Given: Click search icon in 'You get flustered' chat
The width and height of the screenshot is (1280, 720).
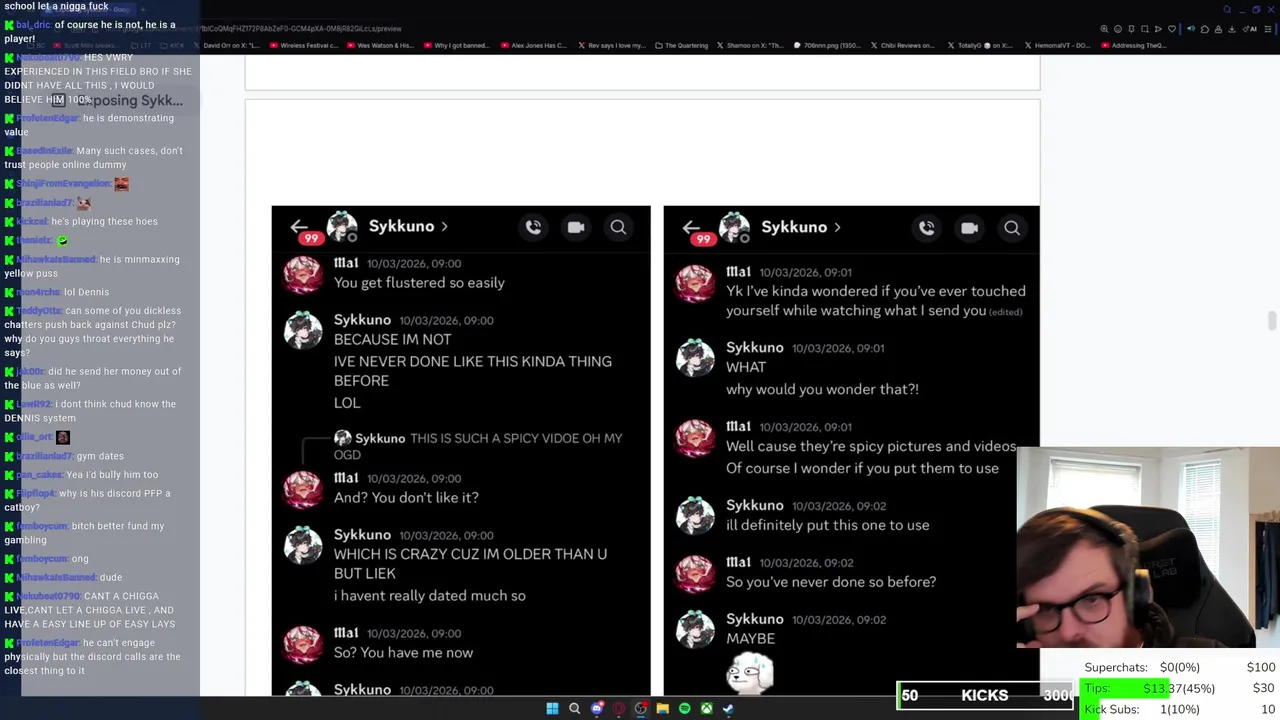Looking at the screenshot, I should point(618,227).
